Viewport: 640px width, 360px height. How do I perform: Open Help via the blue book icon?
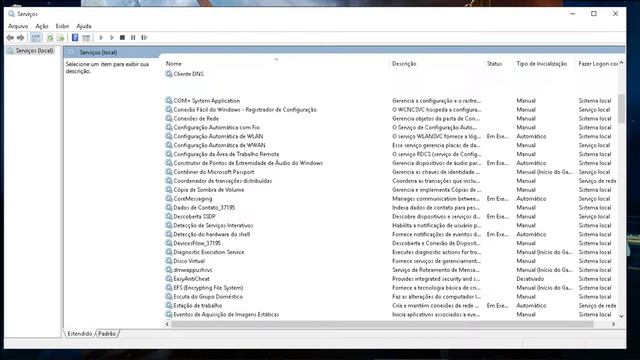[x=75, y=38]
